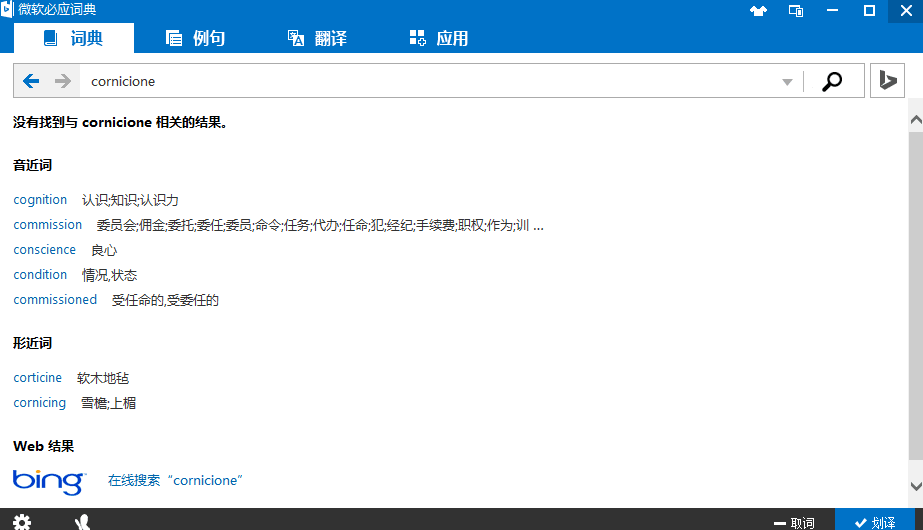Click the Web 结果 heading
The width and height of the screenshot is (923, 530).
tap(44, 446)
